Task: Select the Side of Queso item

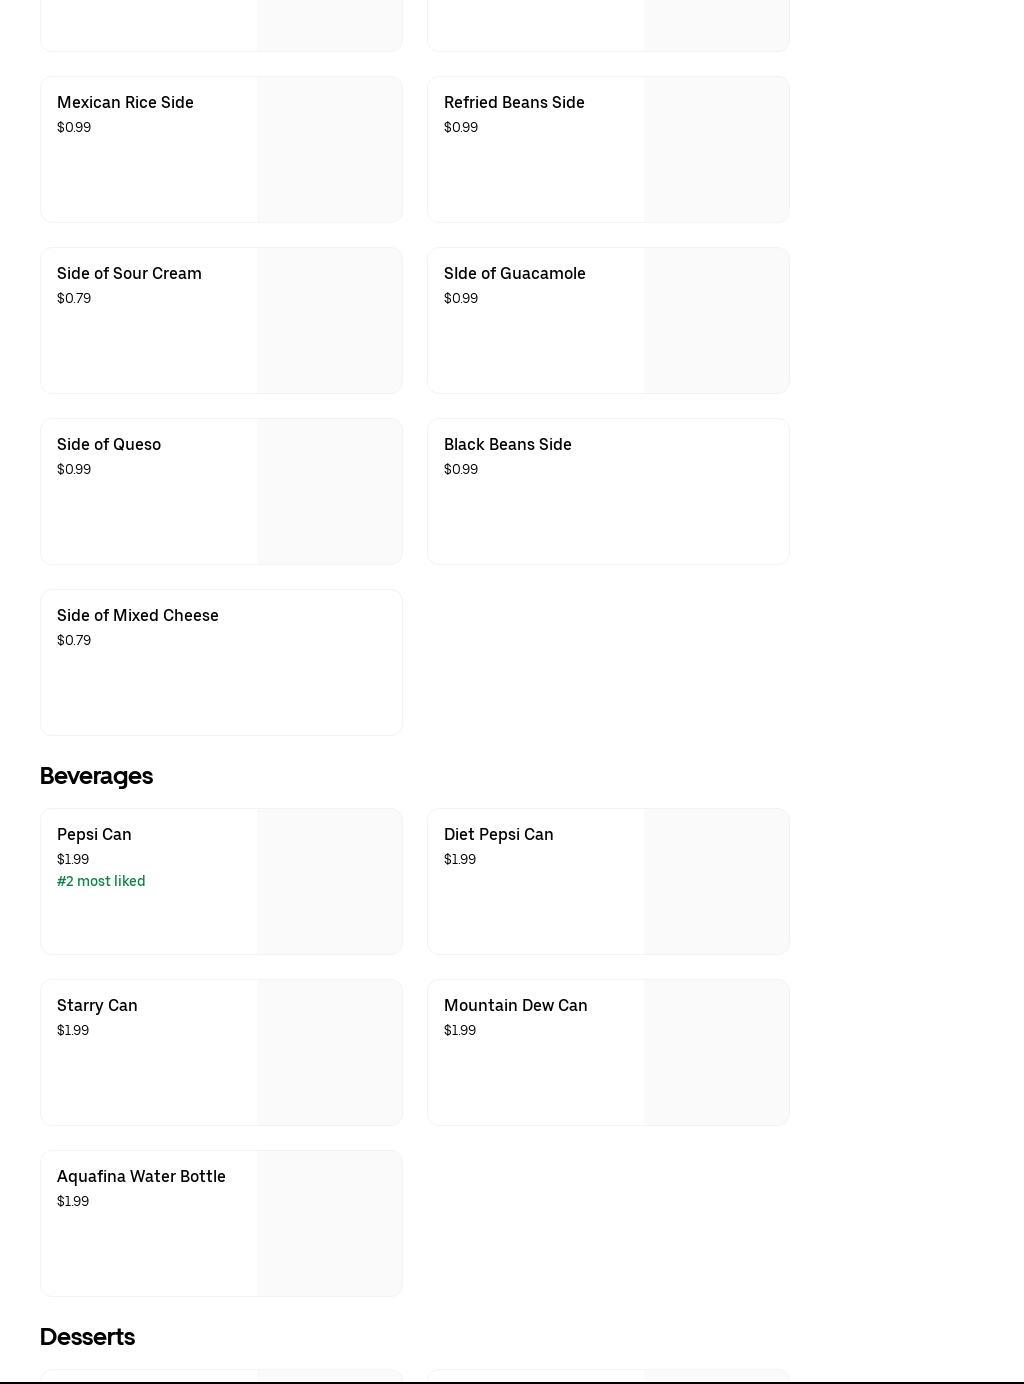Action: pyautogui.click(x=109, y=445)
